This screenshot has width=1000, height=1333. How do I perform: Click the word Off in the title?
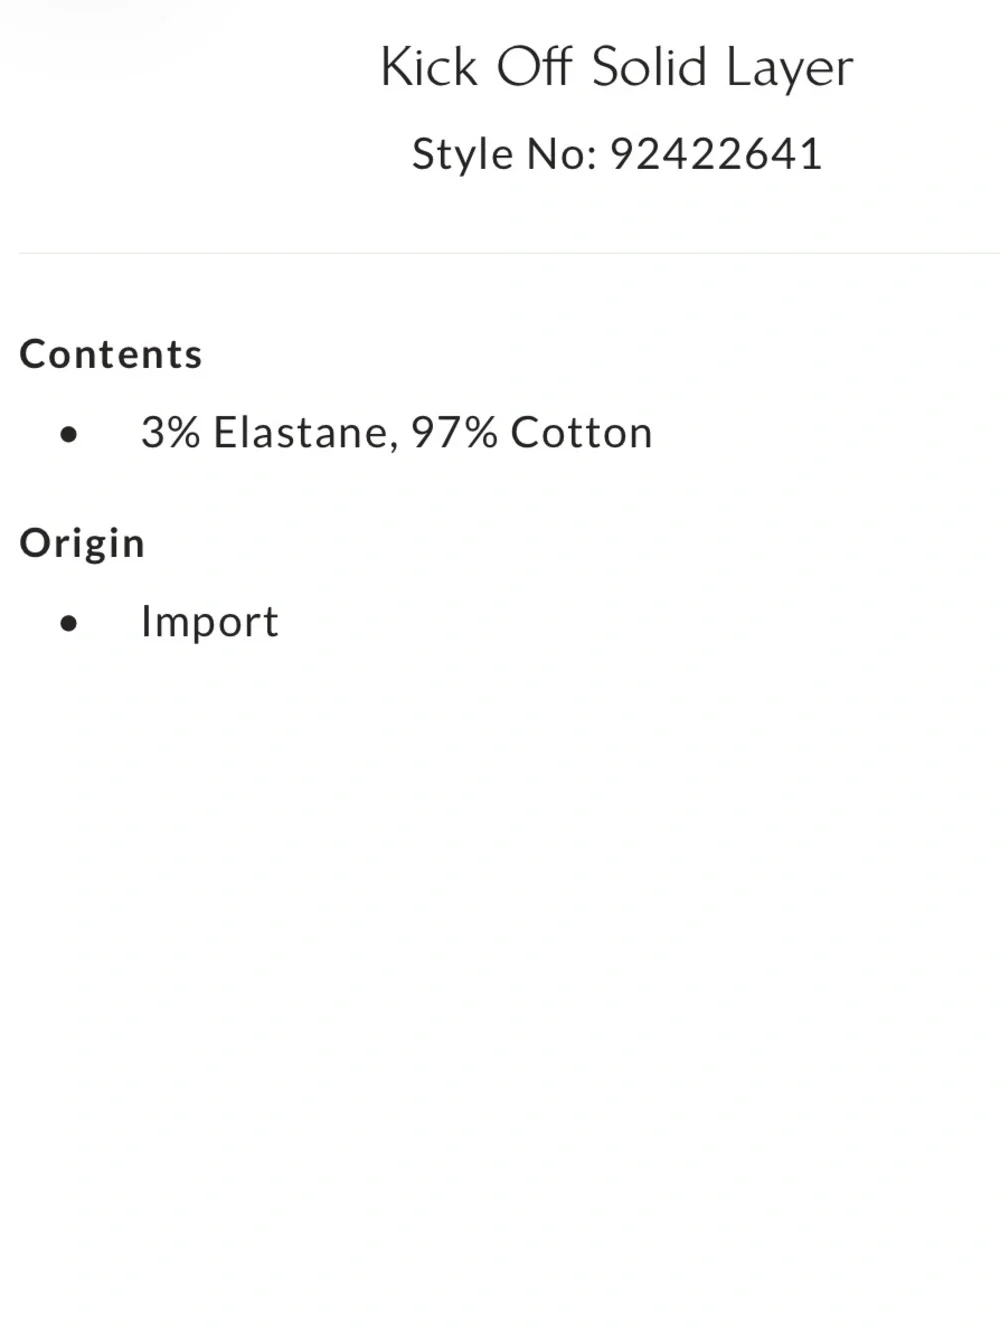(x=534, y=67)
